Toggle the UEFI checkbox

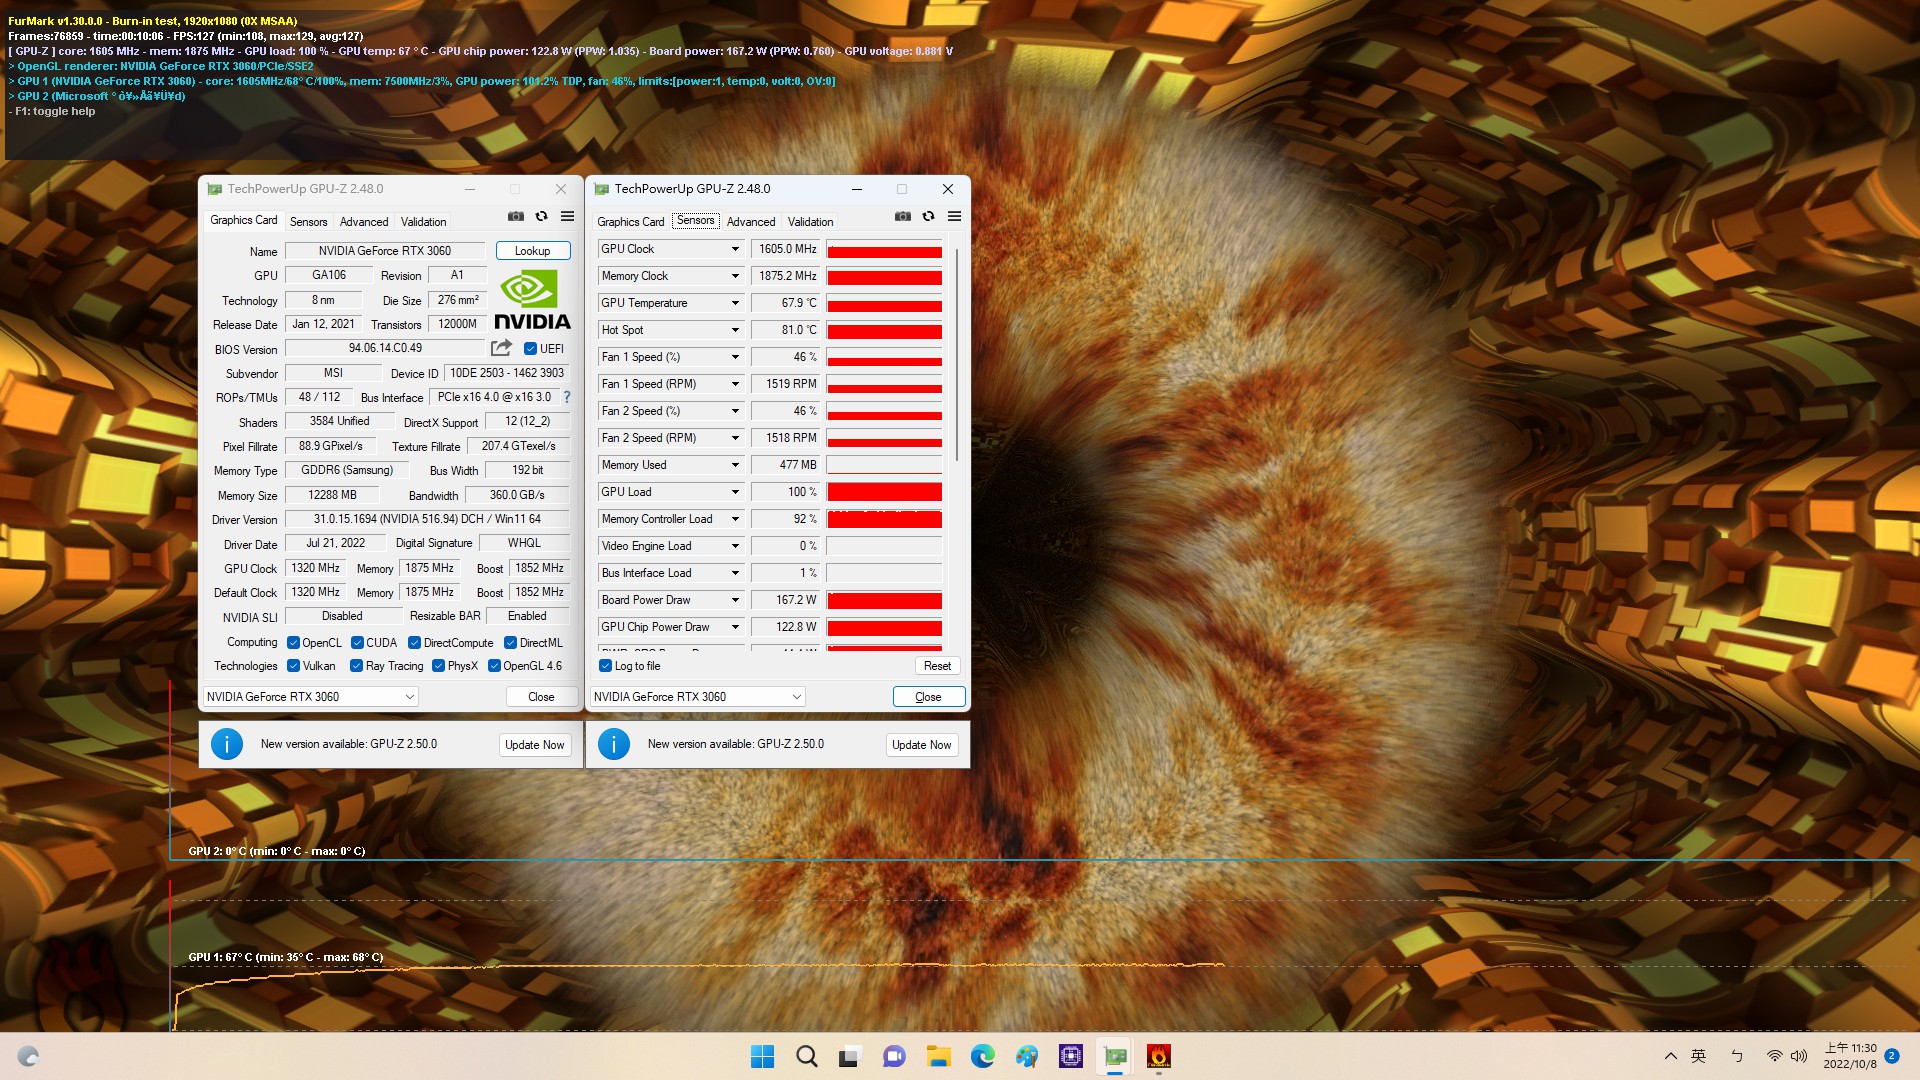(530, 349)
